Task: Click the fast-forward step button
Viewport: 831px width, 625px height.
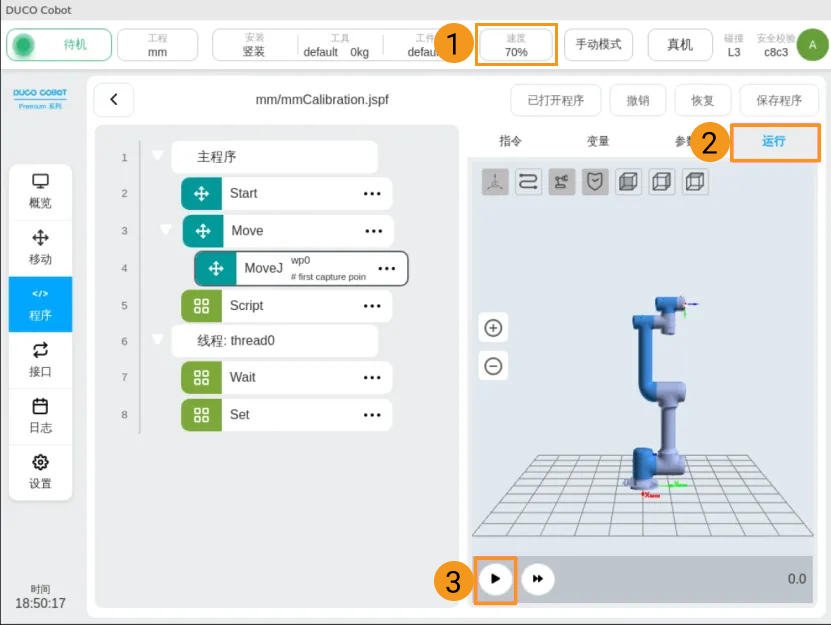Action: [538, 579]
